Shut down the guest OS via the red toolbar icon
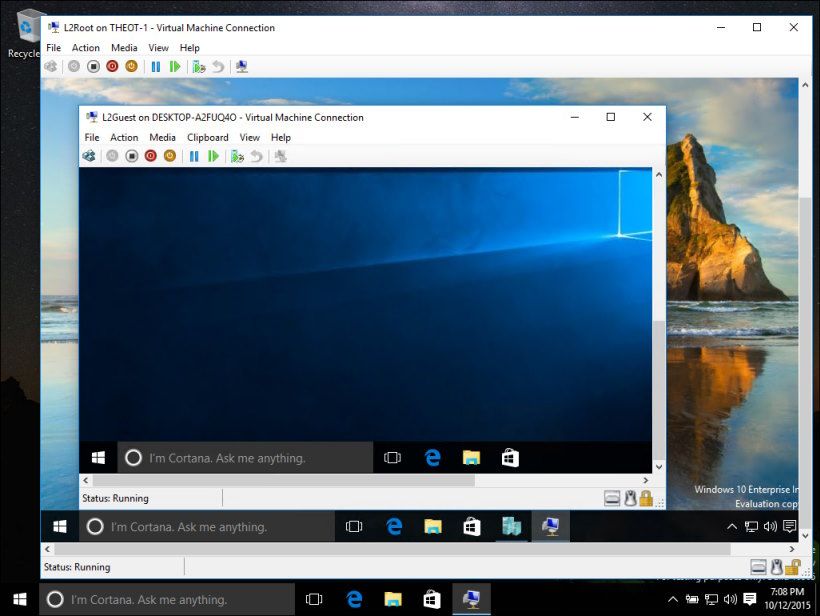This screenshot has height=616, width=820. (x=150, y=156)
